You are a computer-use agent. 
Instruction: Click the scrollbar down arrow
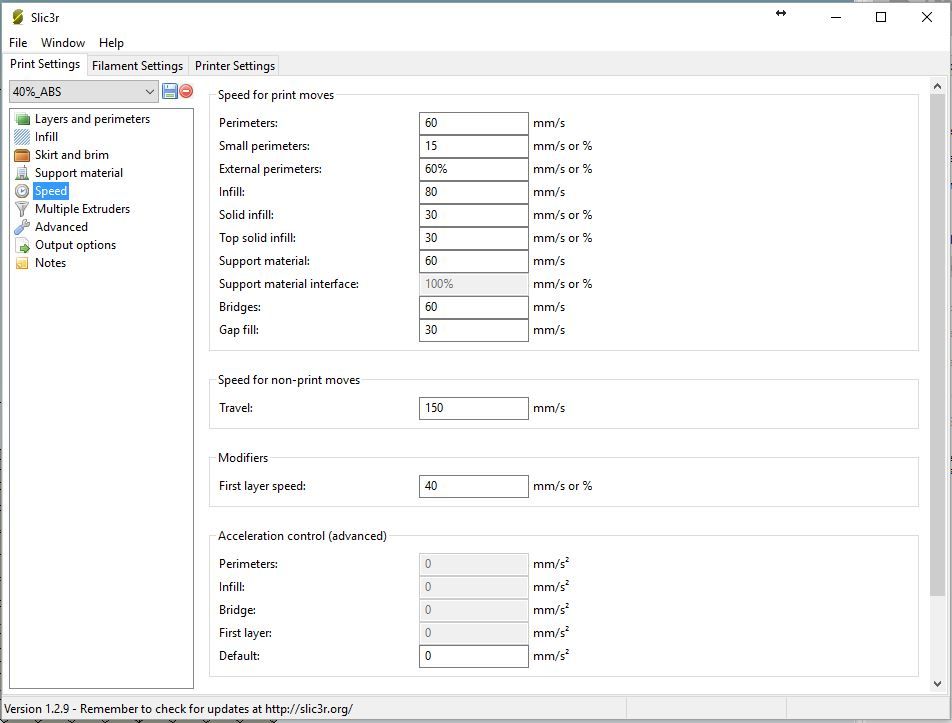tap(937, 684)
